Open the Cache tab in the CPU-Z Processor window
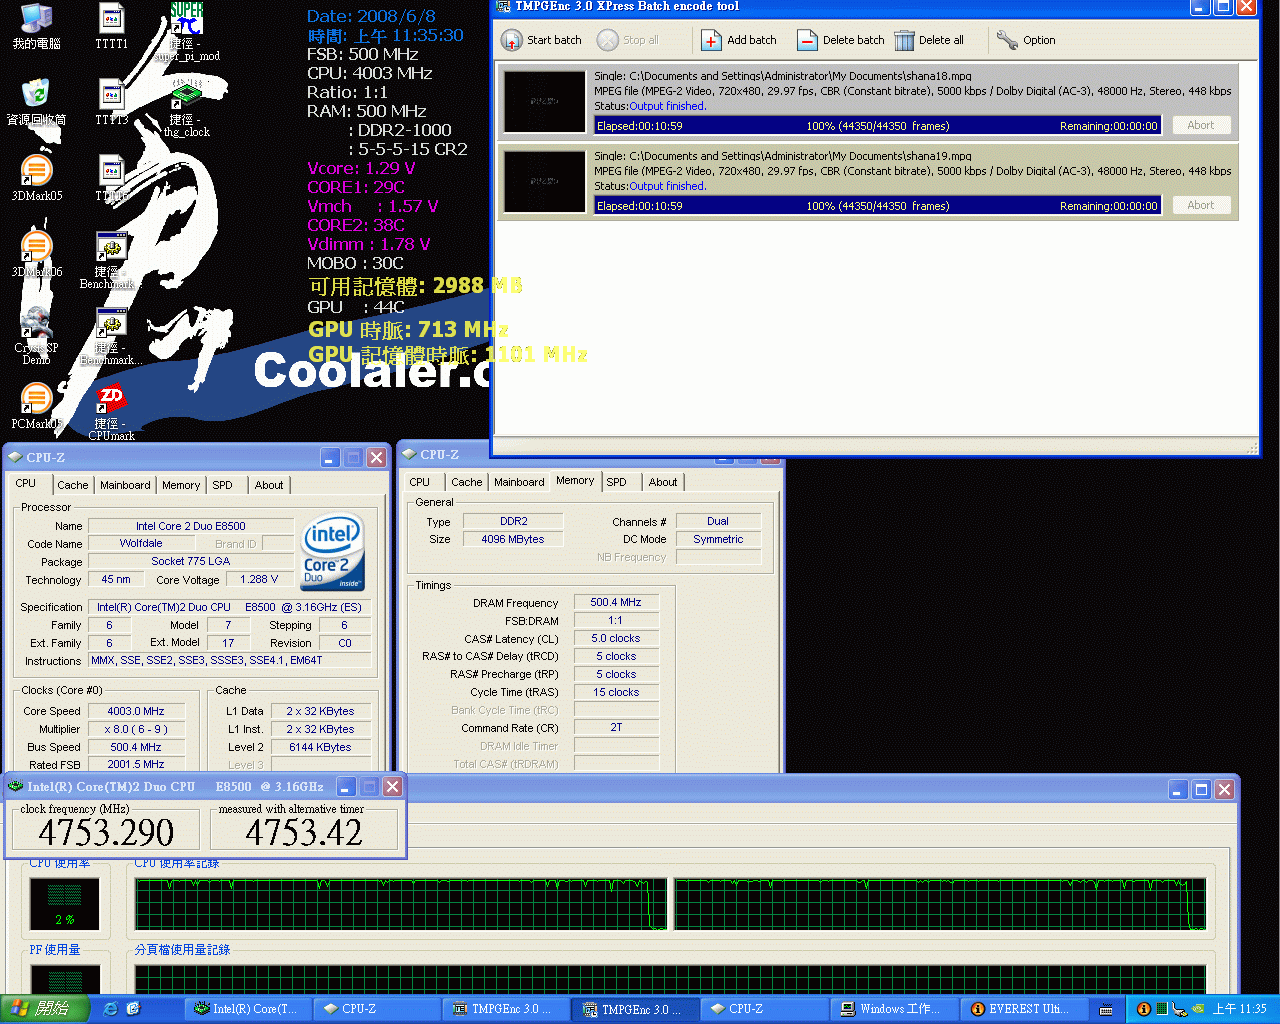The height and width of the screenshot is (1024, 1280). 72,485
